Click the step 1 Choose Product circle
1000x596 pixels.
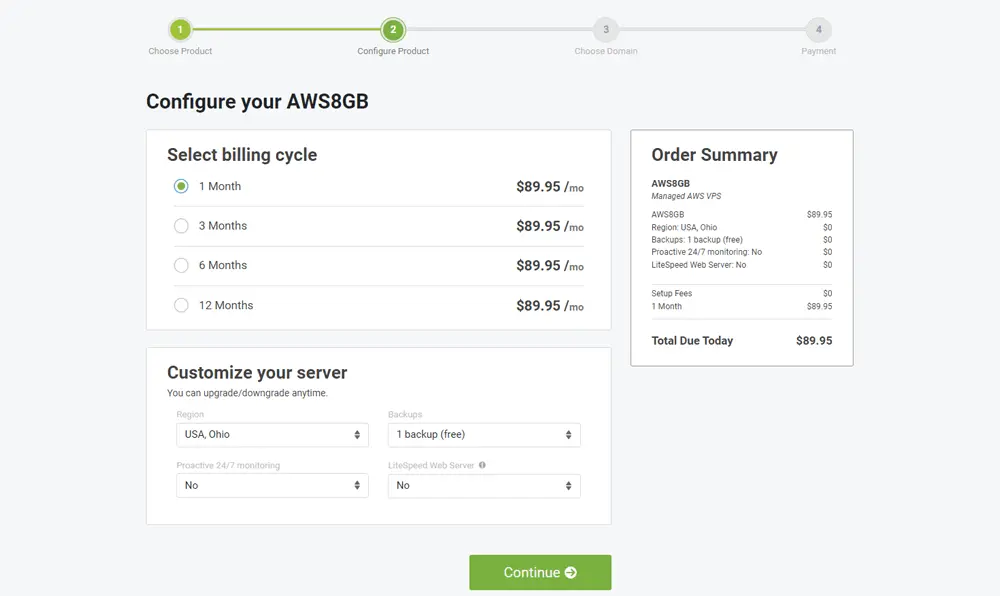coord(181,31)
